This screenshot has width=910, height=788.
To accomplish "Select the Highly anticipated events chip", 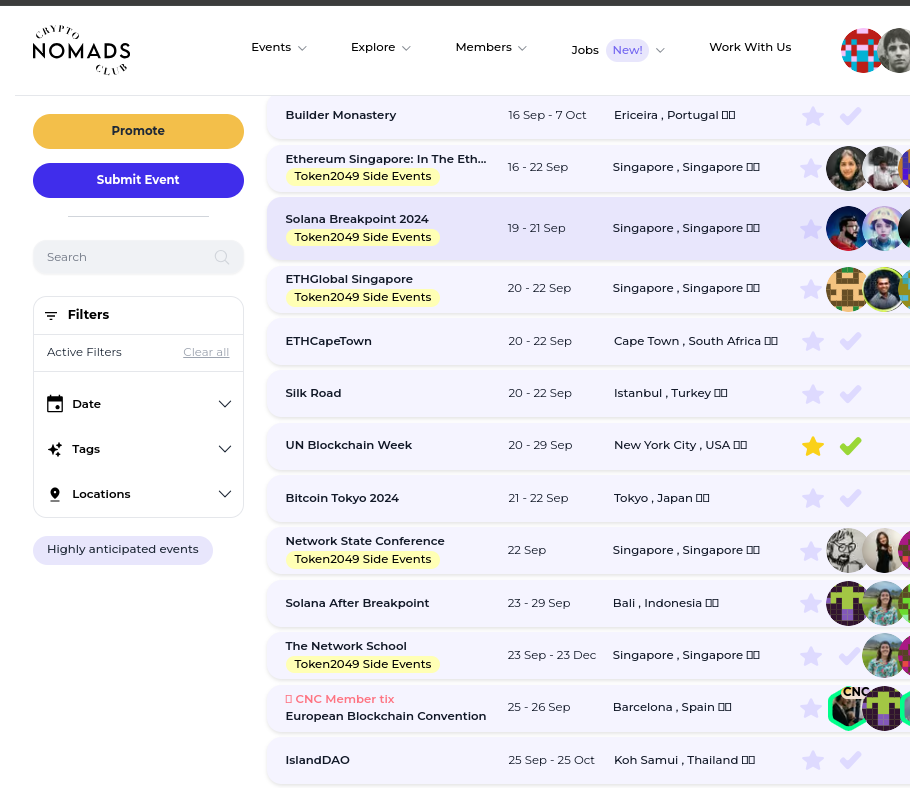I will pyautogui.click(x=123, y=550).
